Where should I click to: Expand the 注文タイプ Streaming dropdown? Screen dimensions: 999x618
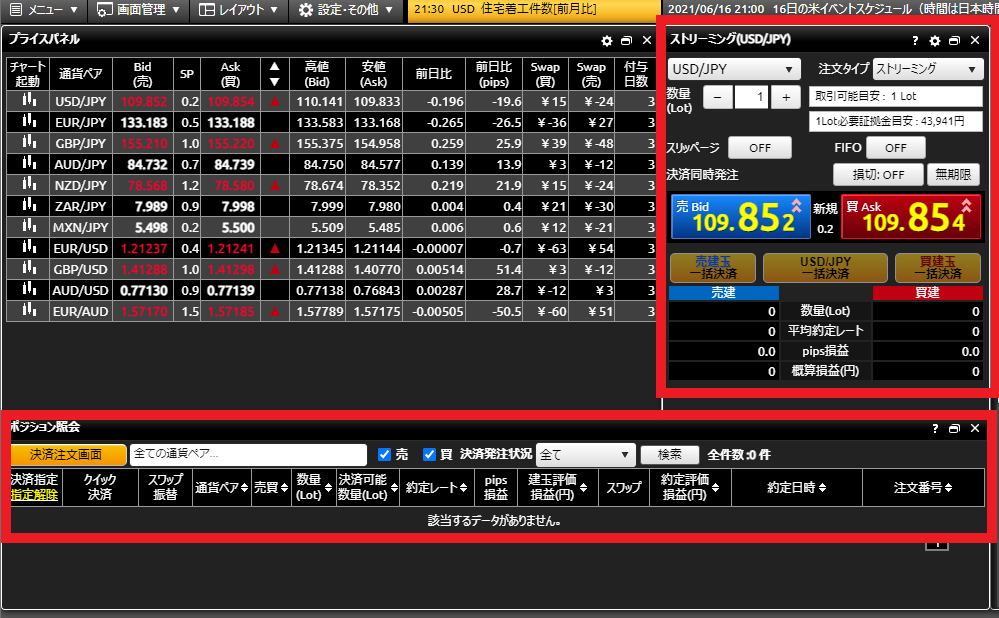pyautogui.click(x=927, y=69)
